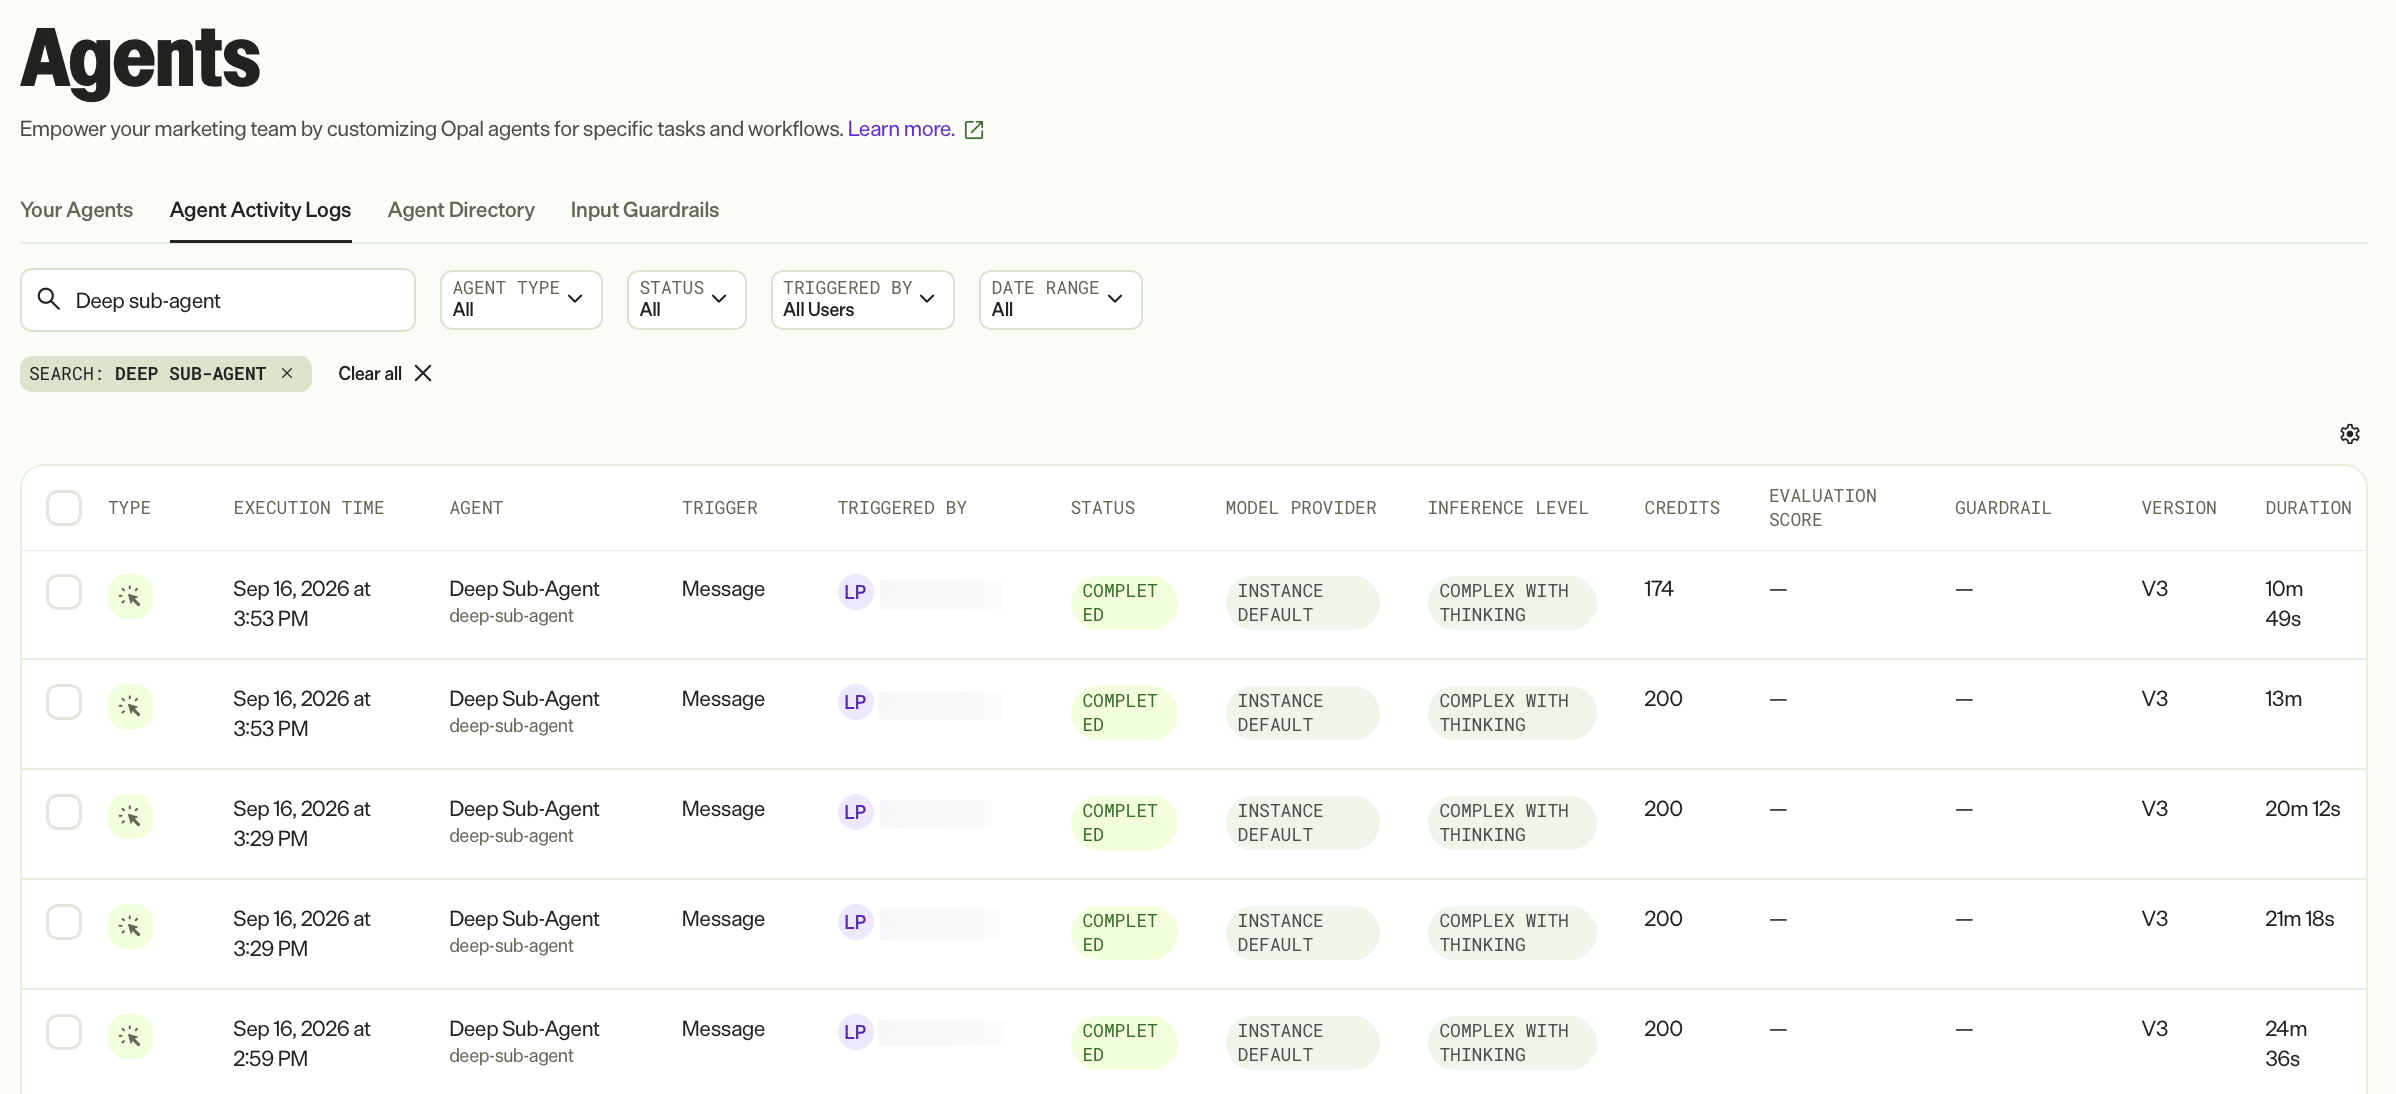Click agent type icon in 24m 36s row

point(130,1037)
